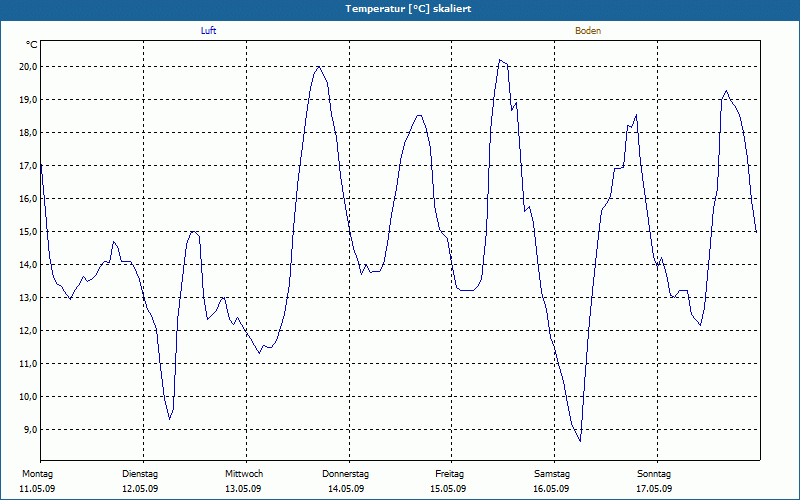Click the 11,0 y-axis value
Screen dimensions: 800x500
click(28, 364)
